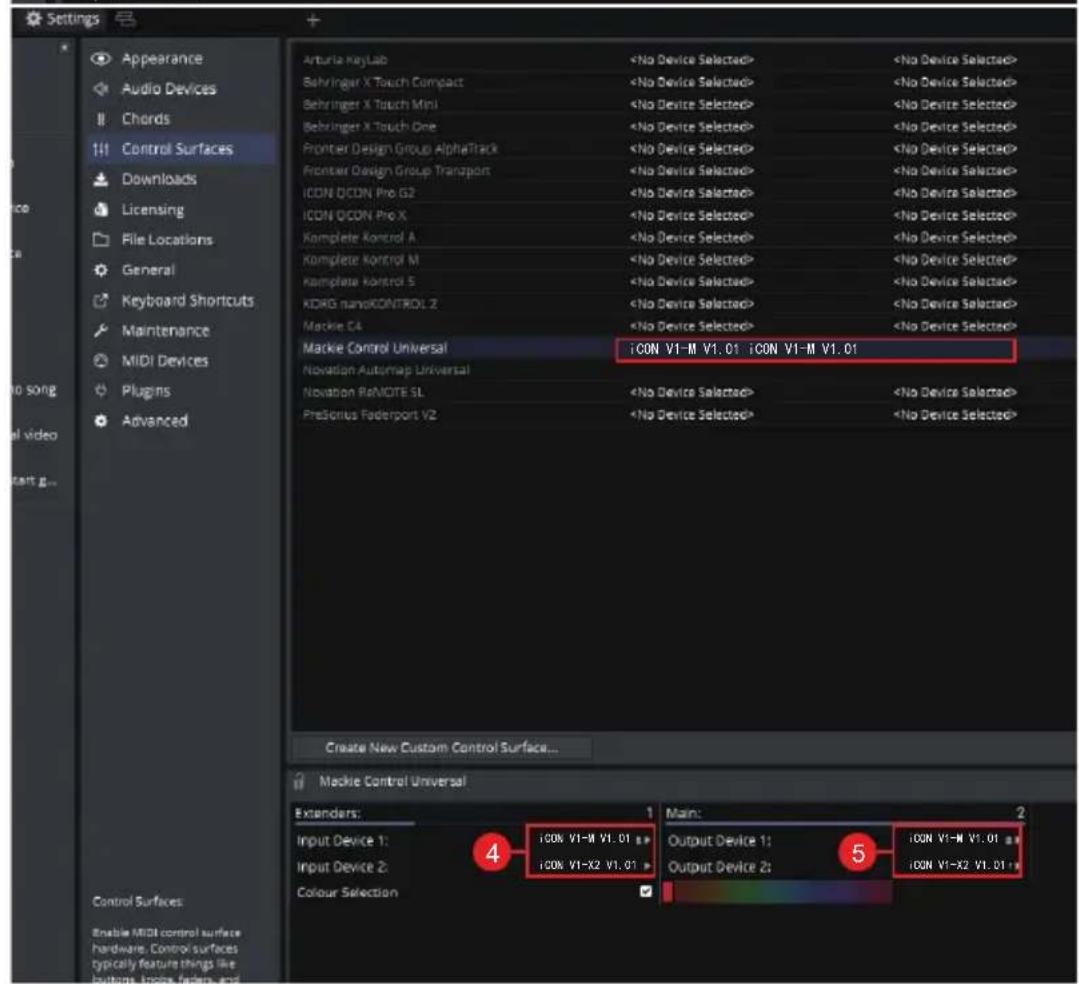Open the Audio Devices settings page
This screenshot has height=984, width=1079.
click(x=169, y=89)
